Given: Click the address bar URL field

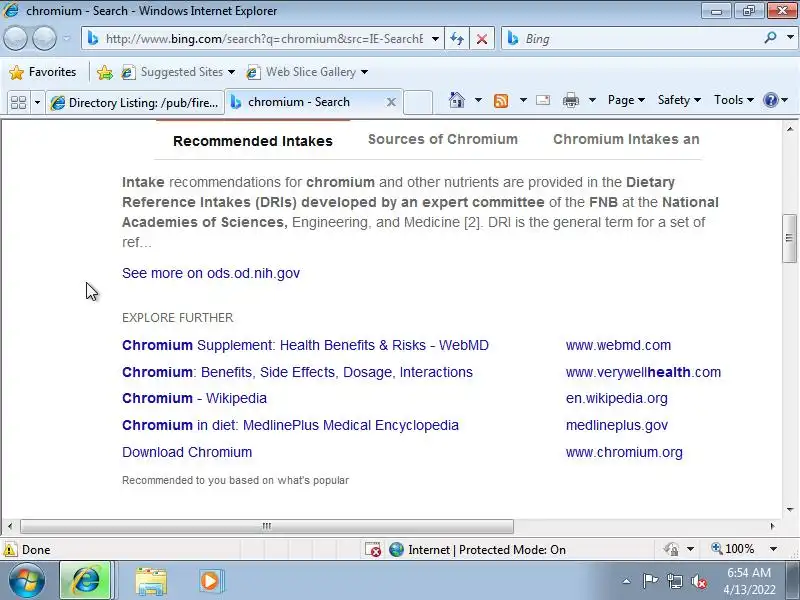Looking at the screenshot, I should tap(263, 39).
